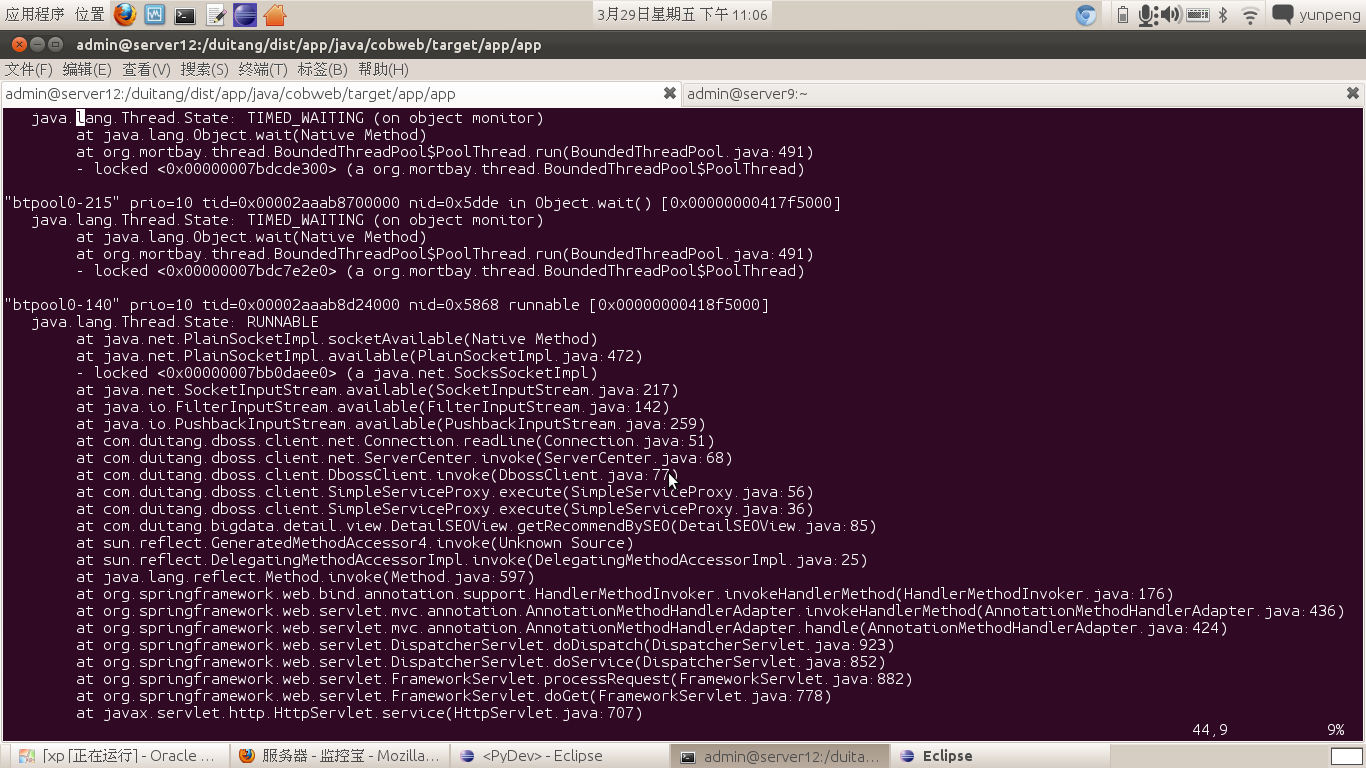This screenshot has height=768, width=1366.
Task: Open the 帮助(H) menu
Action: click(x=383, y=69)
